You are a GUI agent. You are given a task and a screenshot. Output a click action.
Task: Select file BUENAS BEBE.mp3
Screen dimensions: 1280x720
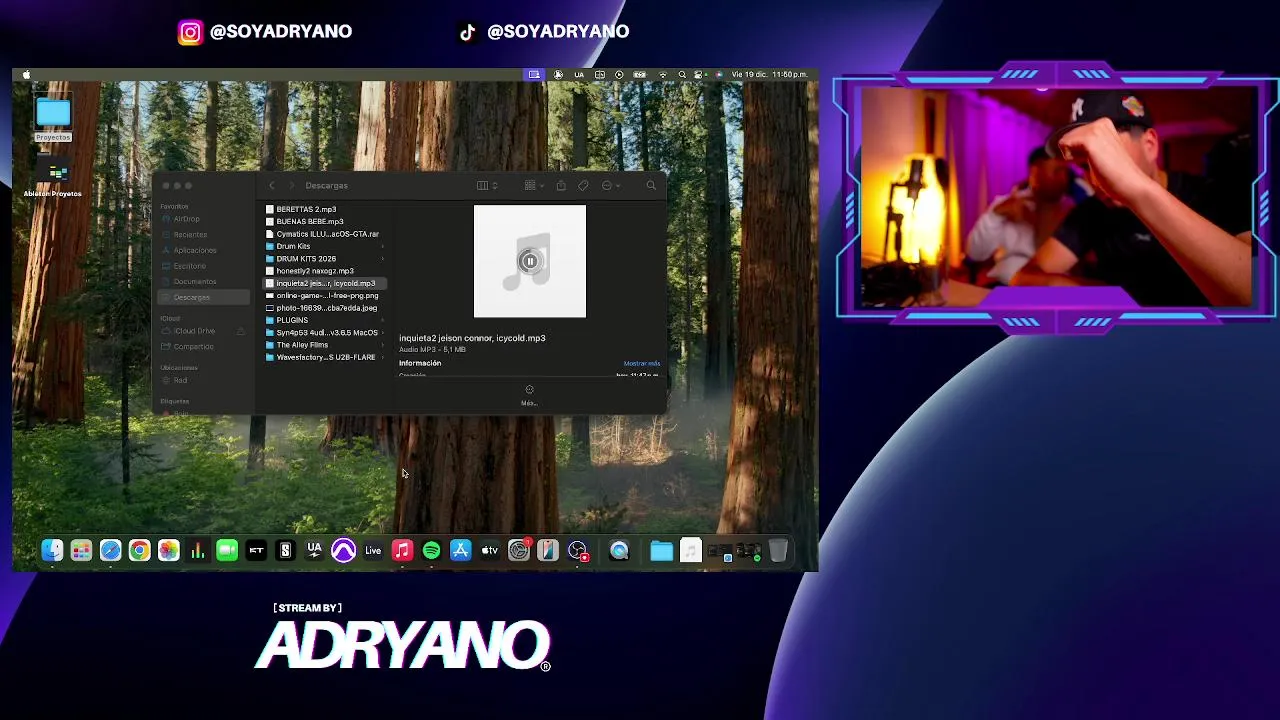coord(309,221)
